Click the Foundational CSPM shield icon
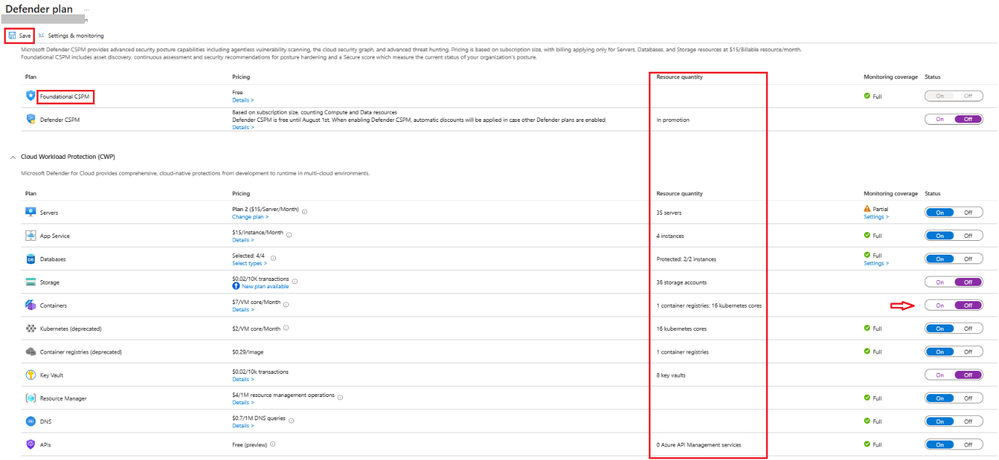The height and width of the screenshot is (460, 999). (31, 96)
